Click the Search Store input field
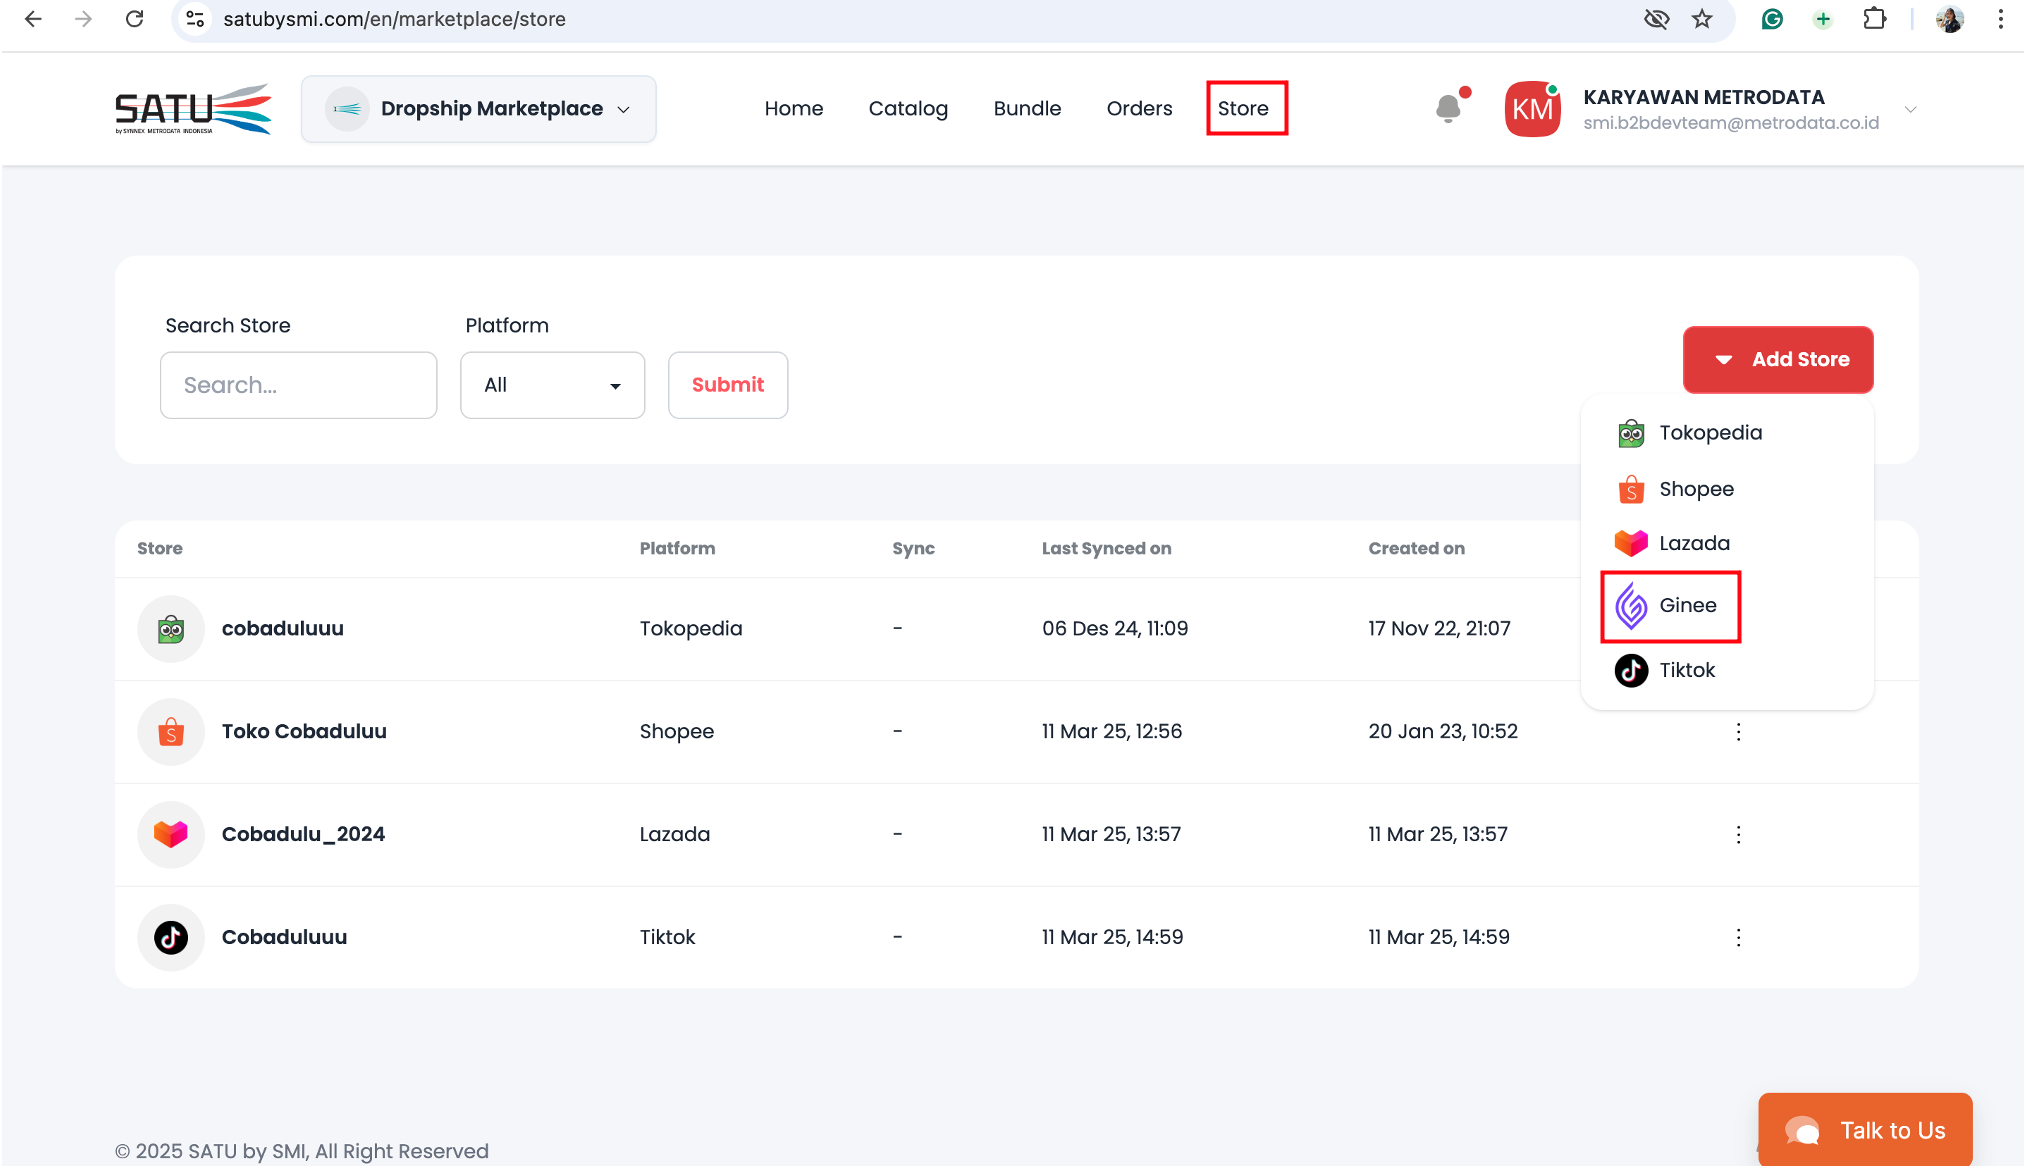This screenshot has height=1166, width=2024. pos(298,385)
